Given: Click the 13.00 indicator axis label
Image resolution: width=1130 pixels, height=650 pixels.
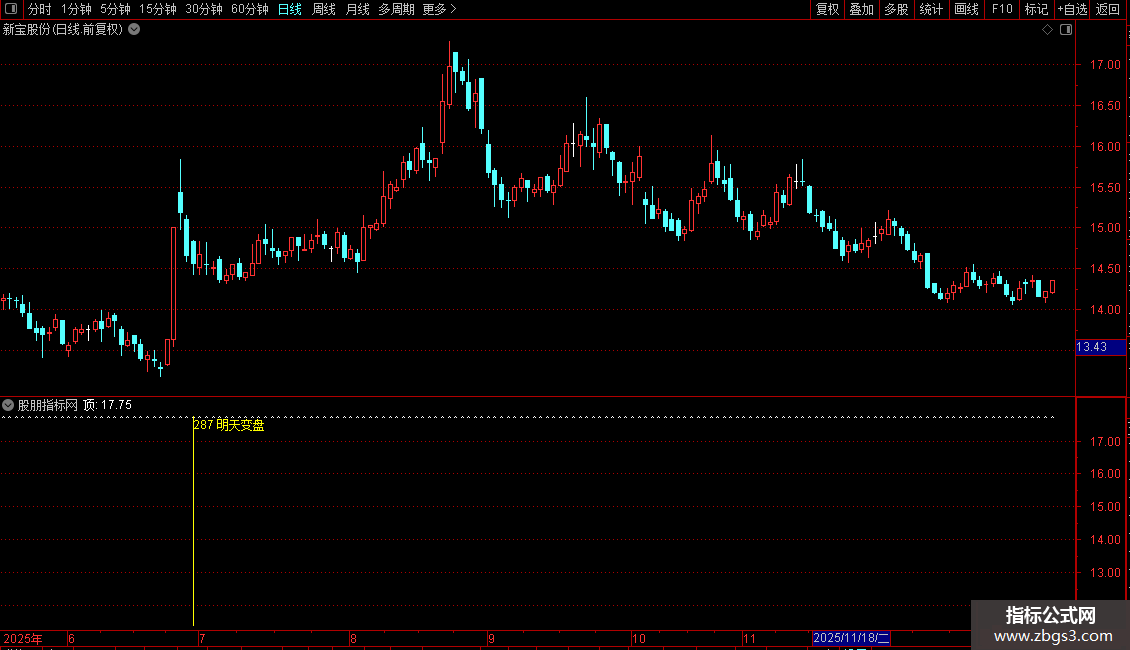Looking at the screenshot, I should (1105, 573).
